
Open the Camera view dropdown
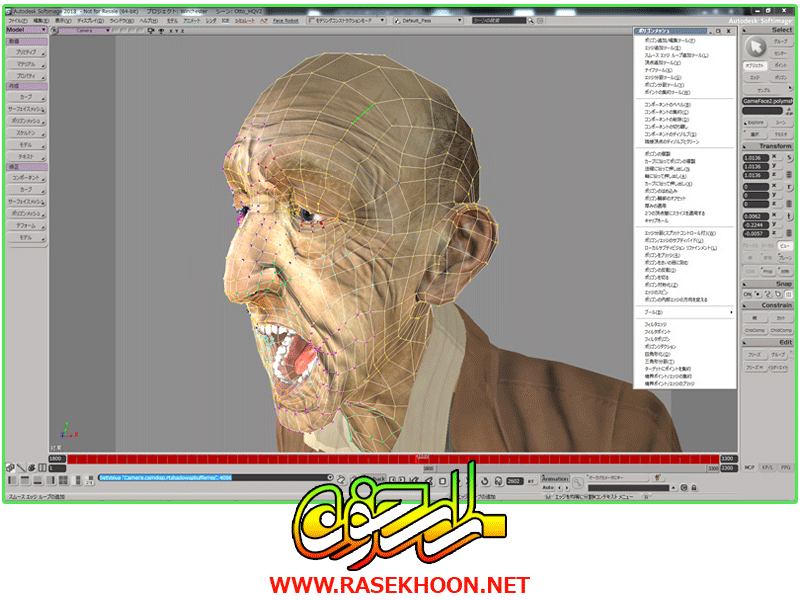pyautogui.click(x=85, y=31)
